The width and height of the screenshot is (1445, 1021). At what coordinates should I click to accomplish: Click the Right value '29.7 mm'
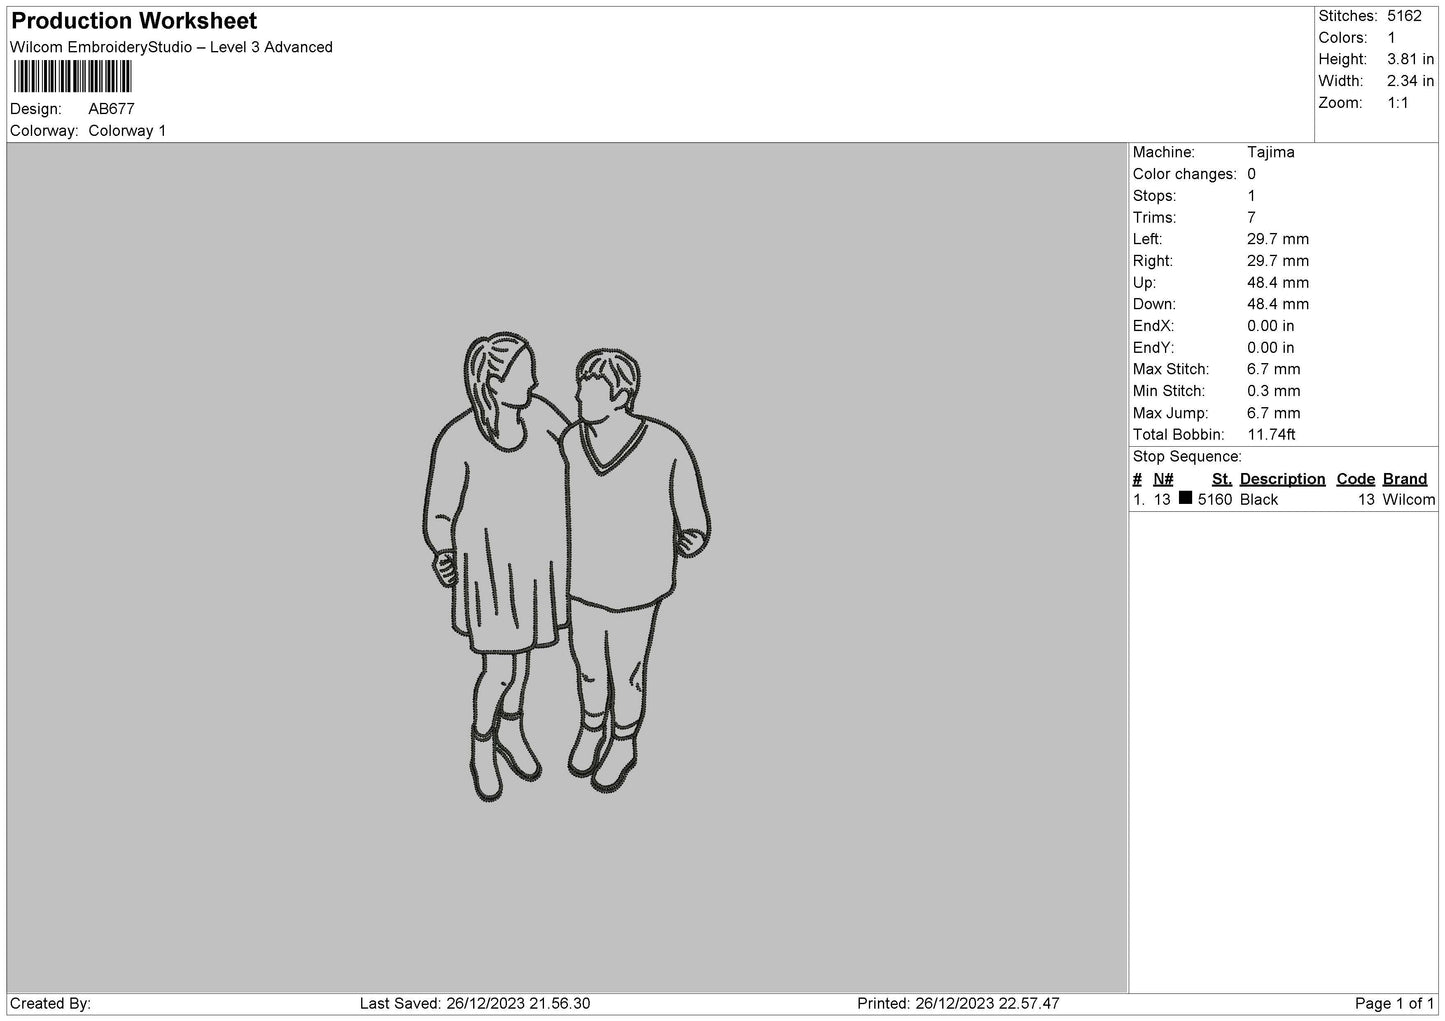pyautogui.click(x=1278, y=261)
